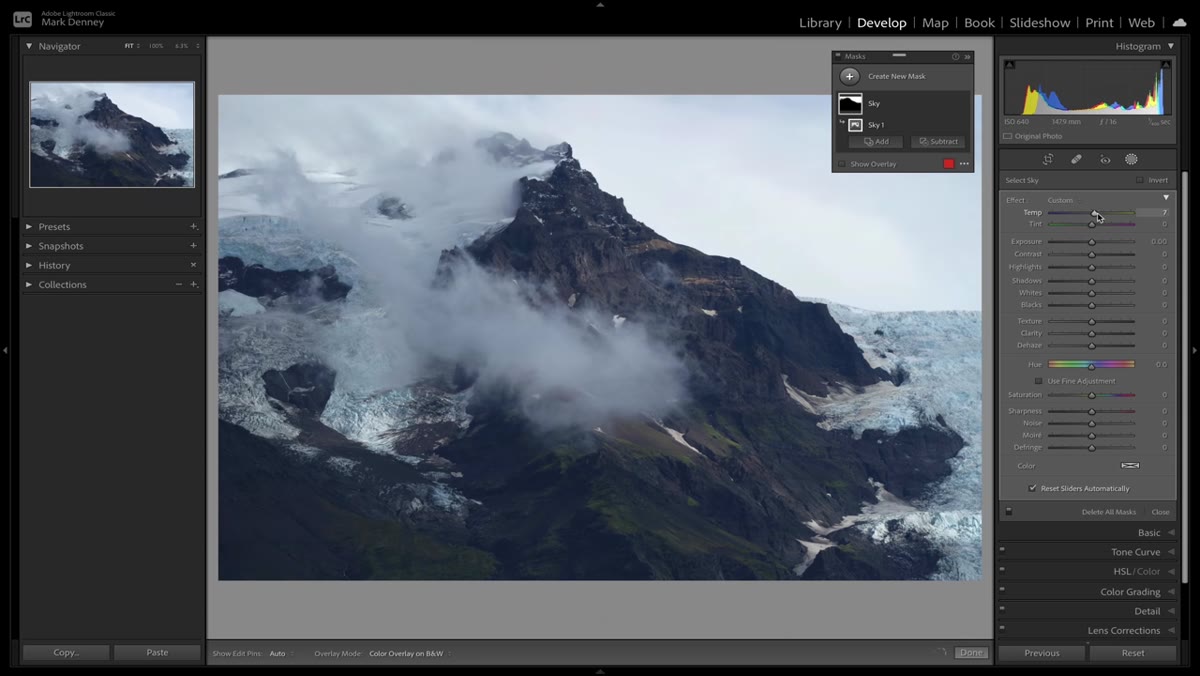Click the Hue rainbow slider

pyautogui.click(x=1091, y=364)
